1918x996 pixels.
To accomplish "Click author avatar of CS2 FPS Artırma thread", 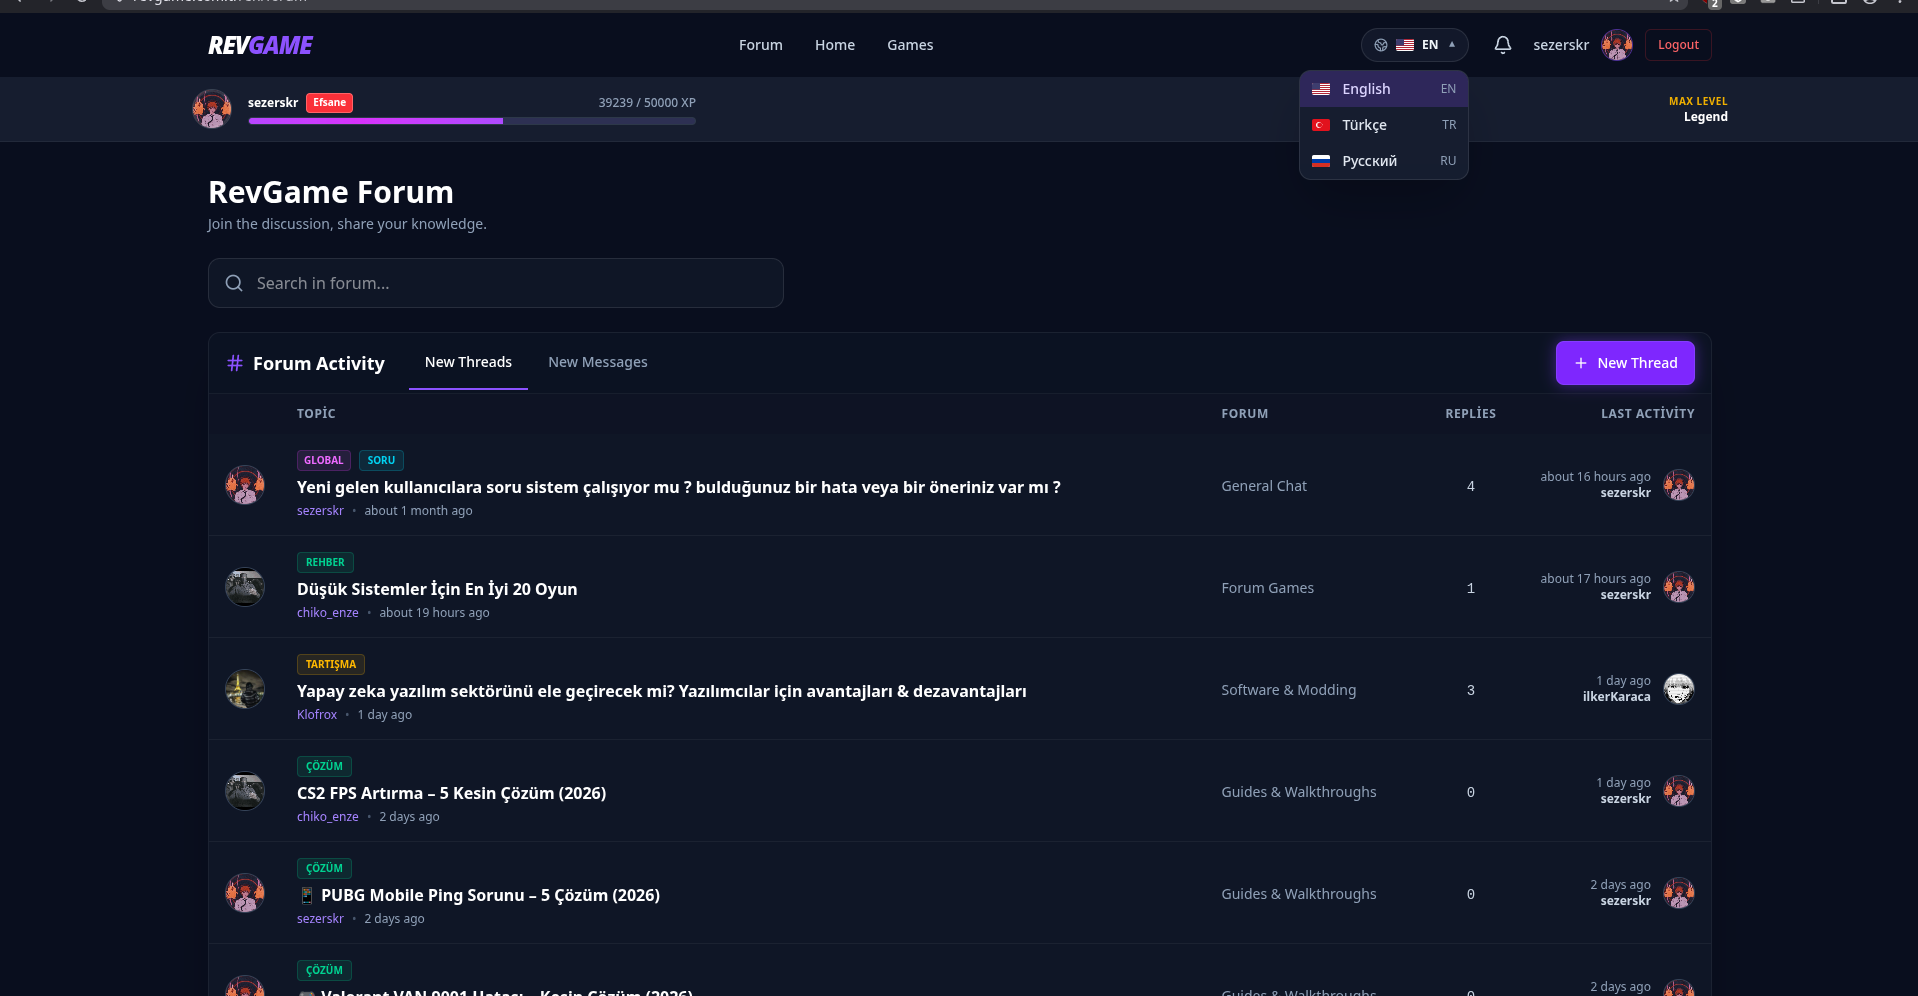I will (x=245, y=791).
